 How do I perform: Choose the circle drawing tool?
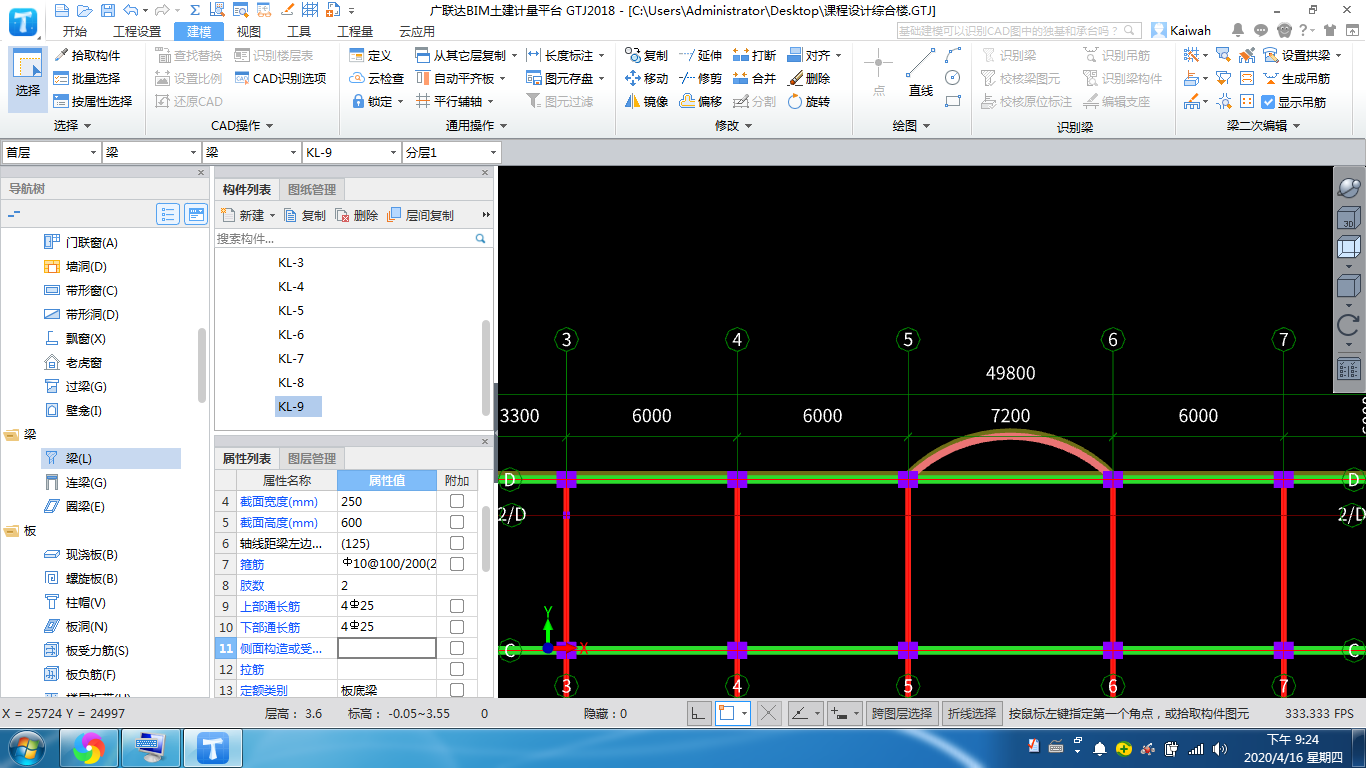pos(953,78)
